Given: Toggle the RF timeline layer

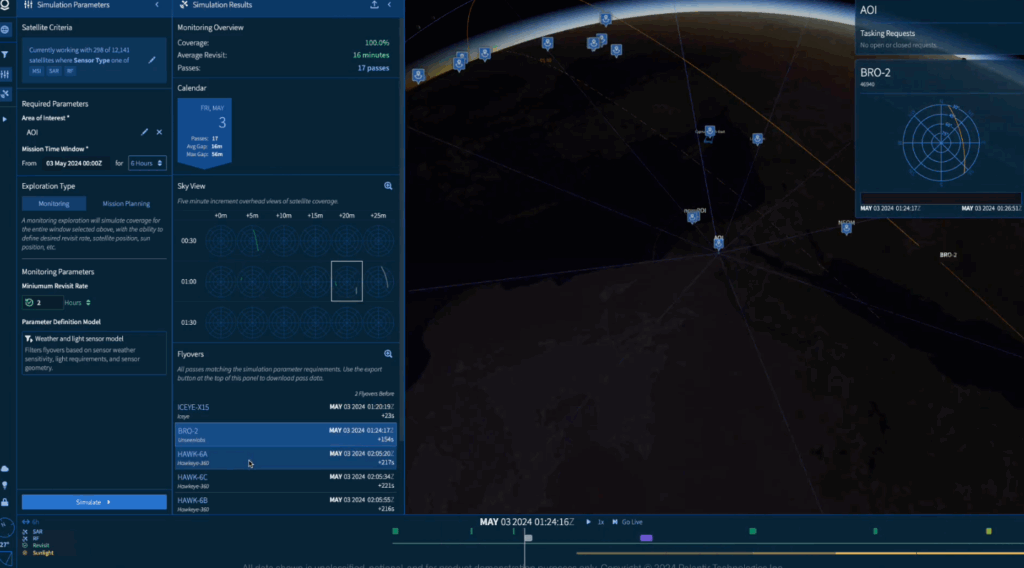Looking at the screenshot, I should (31, 539).
